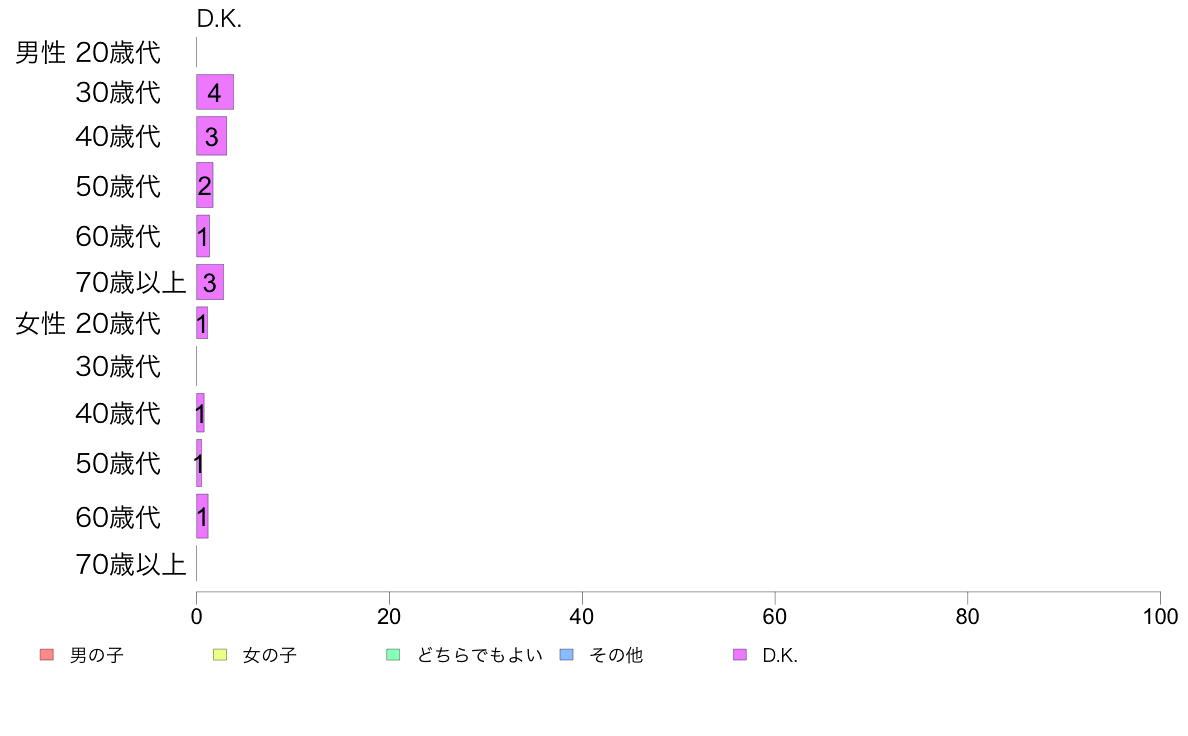The width and height of the screenshot is (1188, 736).
Task: Select the 女性 20歳代 bar
Action: click(x=202, y=323)
